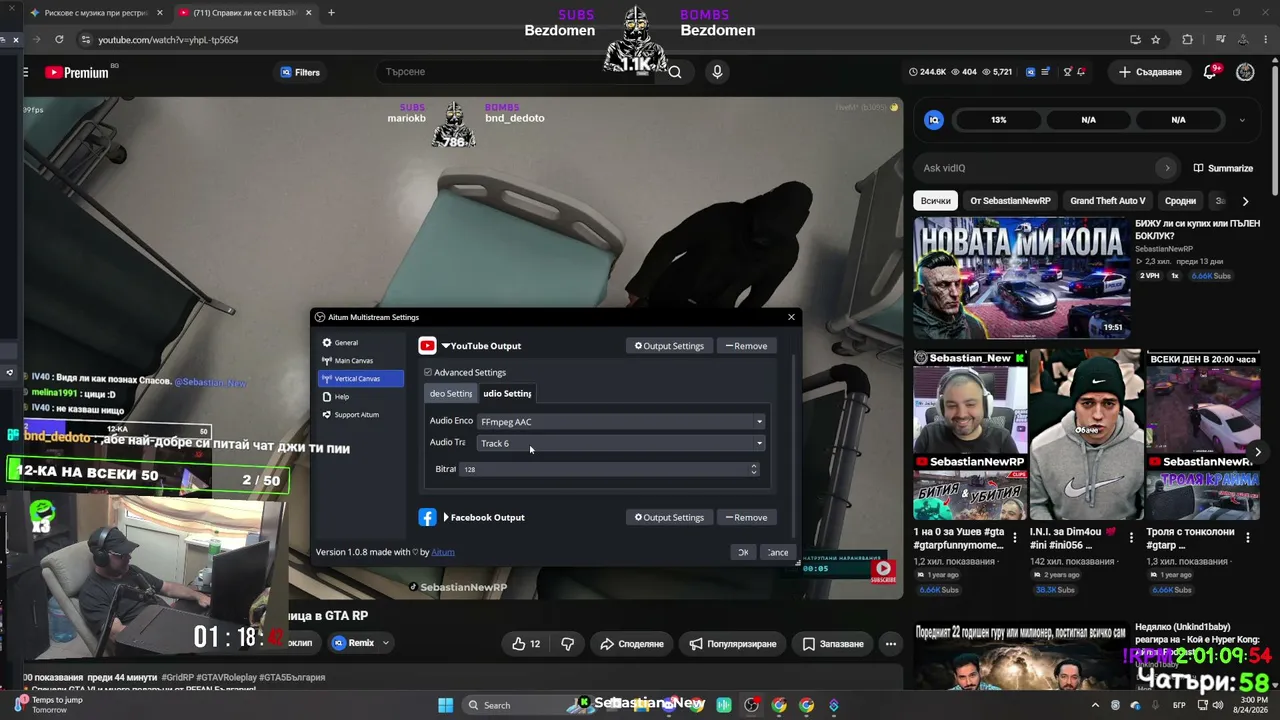This screenshot has height=720, width=1280.
Task: Bookmark this page with the star icon
Action: click(x=1156, y=40)
